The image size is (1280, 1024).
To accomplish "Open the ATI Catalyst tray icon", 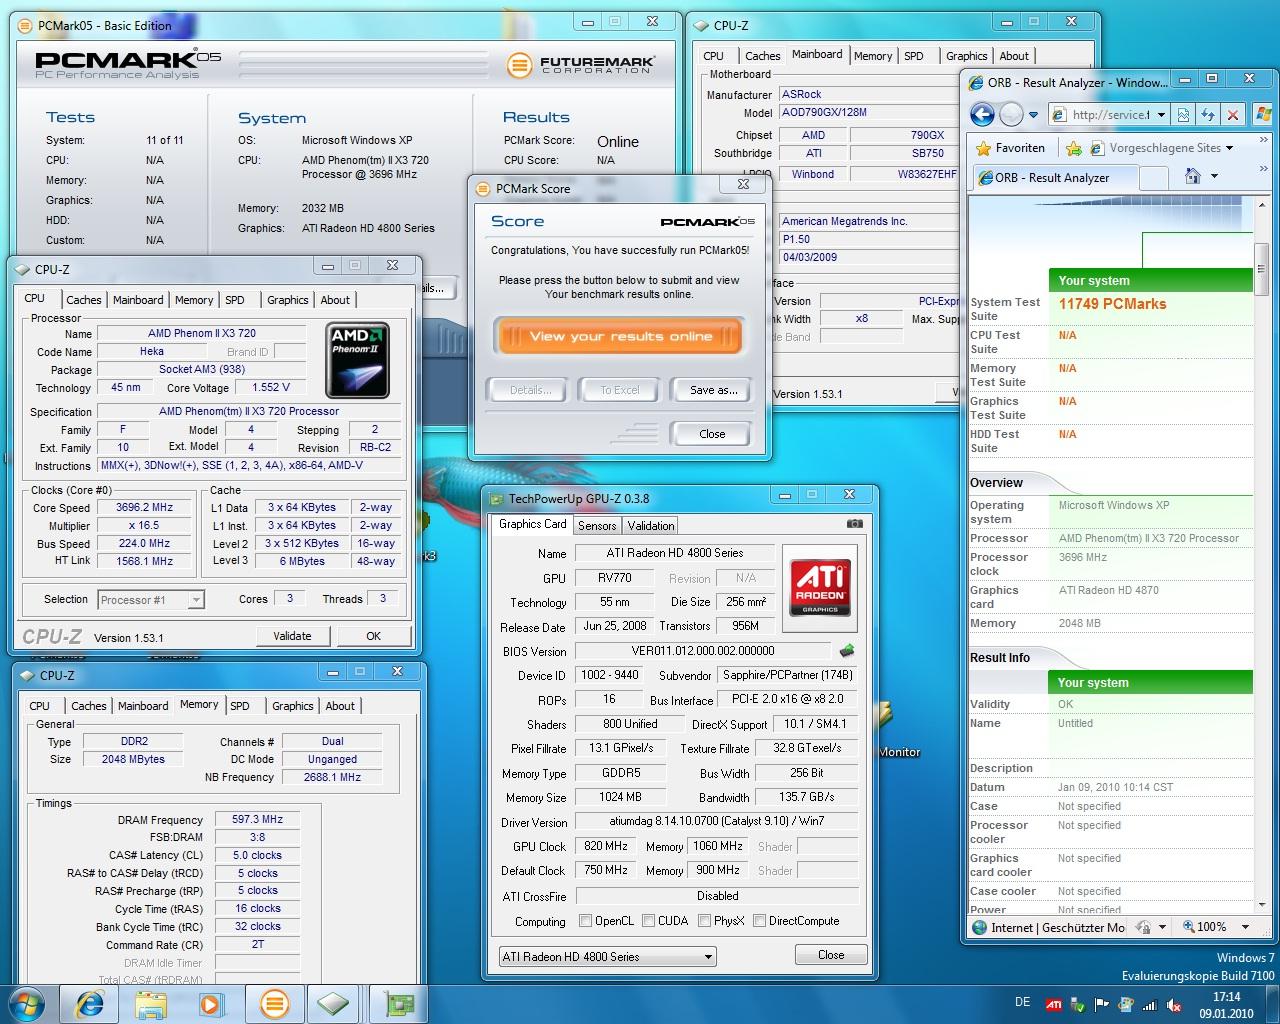I will click(1053, 1005).
